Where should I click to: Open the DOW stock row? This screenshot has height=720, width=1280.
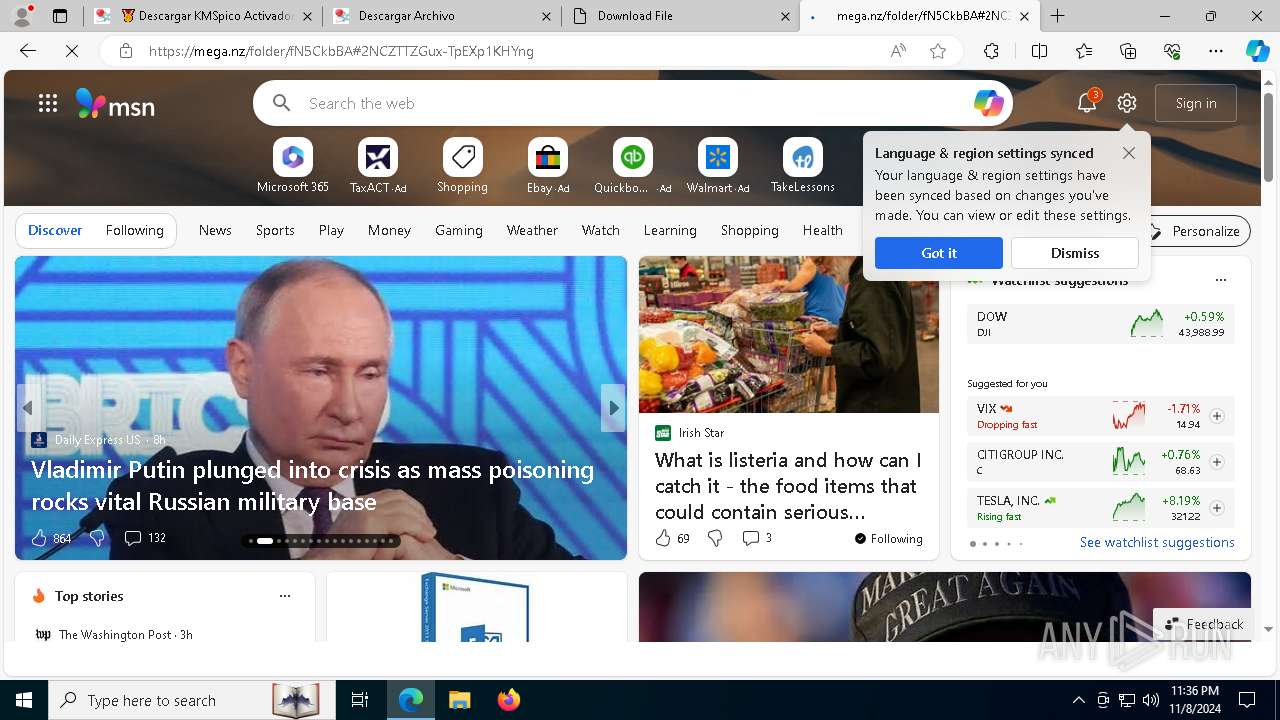pos(1101,324)
